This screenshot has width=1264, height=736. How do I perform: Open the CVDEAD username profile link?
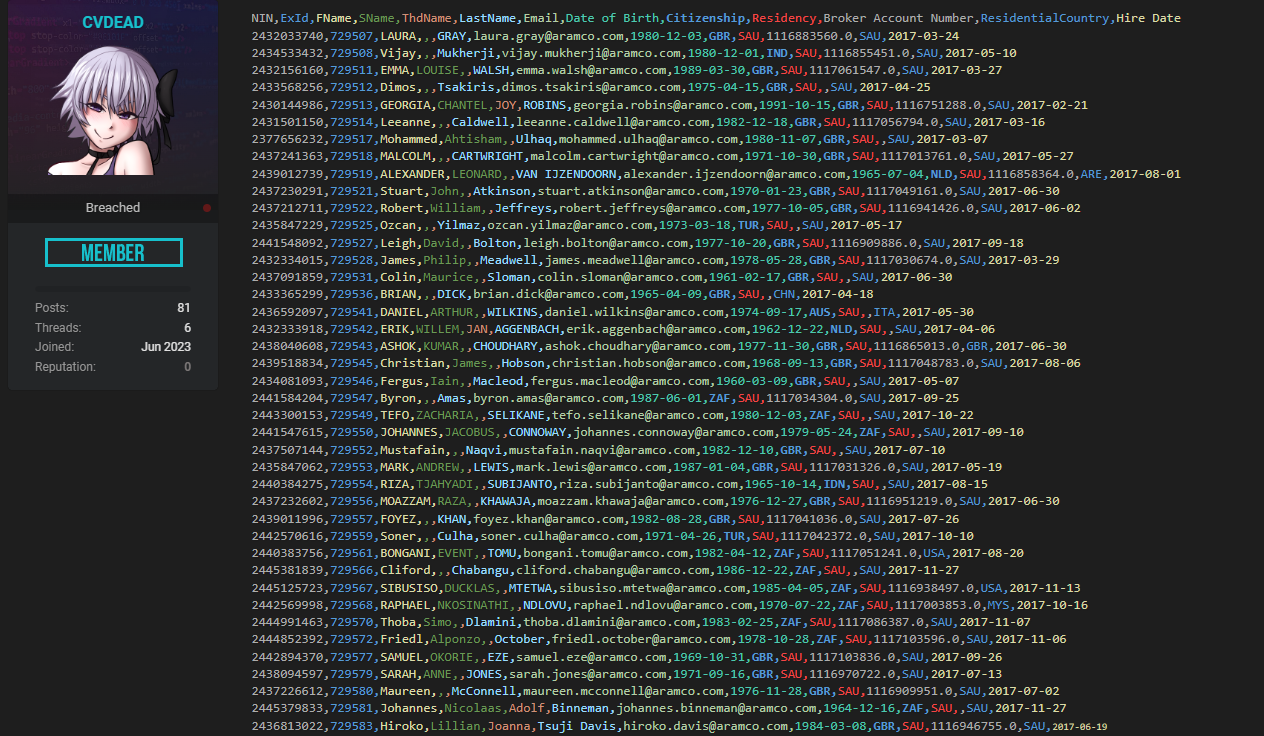(x=112, y=21)
